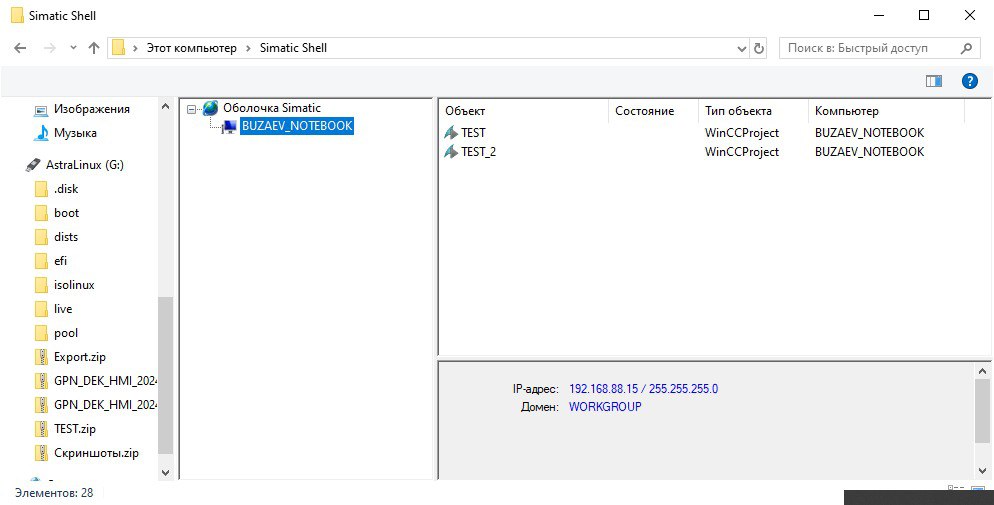The image size is (994, 505).
Task: Click the Export.zip archive icon
Action: 41,357
